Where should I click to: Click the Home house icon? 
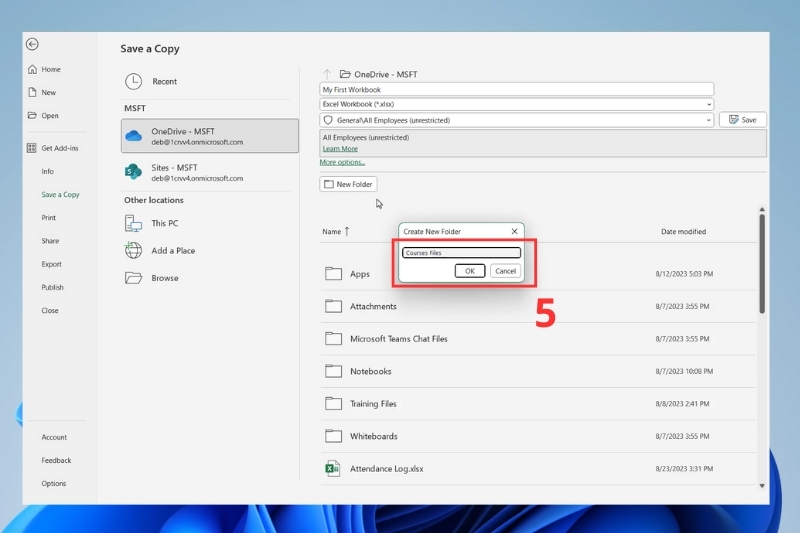click(x=32, y=69)
